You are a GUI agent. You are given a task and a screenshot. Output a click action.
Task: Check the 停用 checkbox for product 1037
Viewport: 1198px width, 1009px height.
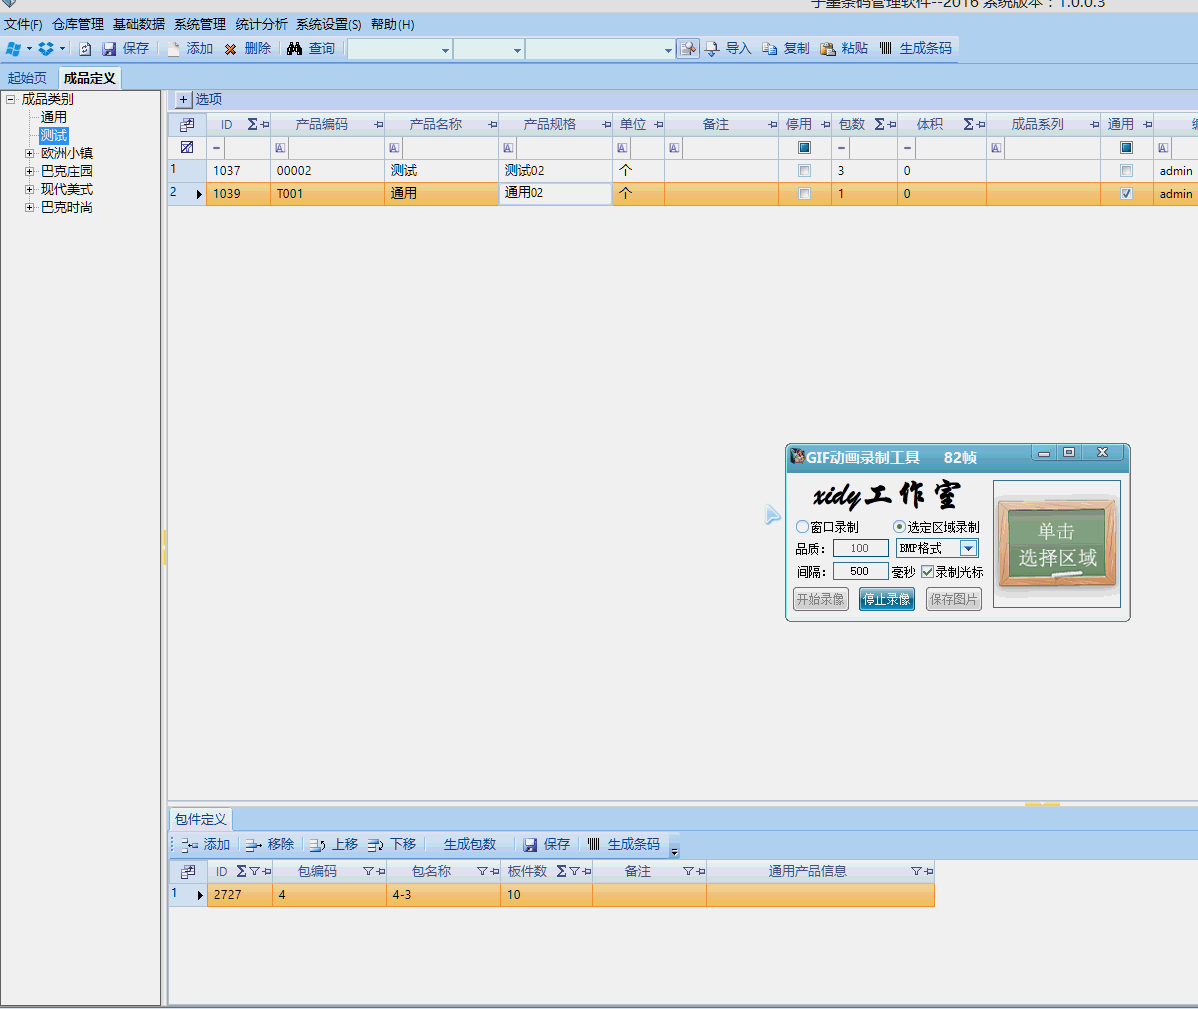tap(804, 171)
